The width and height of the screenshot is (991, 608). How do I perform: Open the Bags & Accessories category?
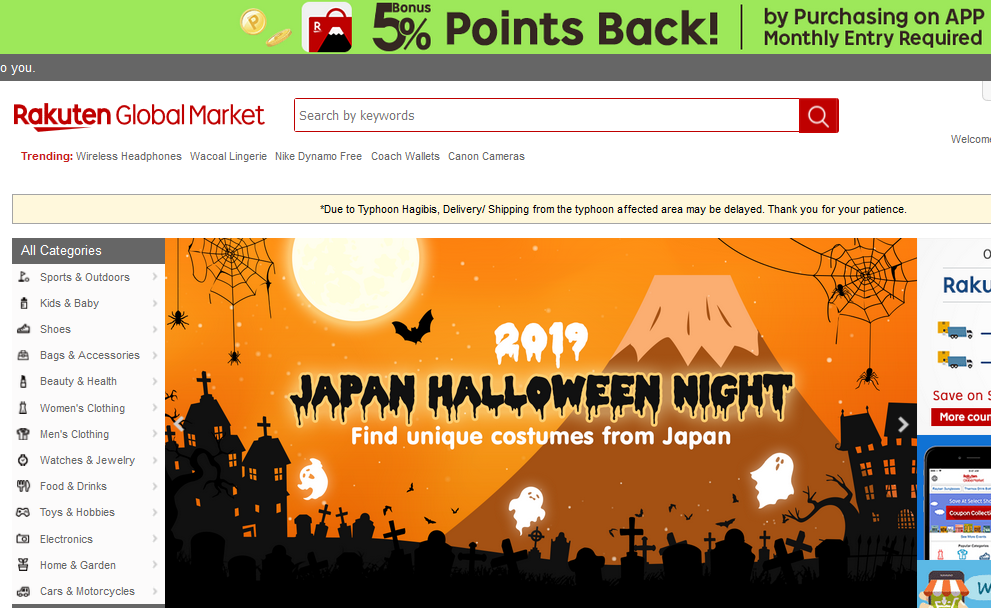[90, 355]
